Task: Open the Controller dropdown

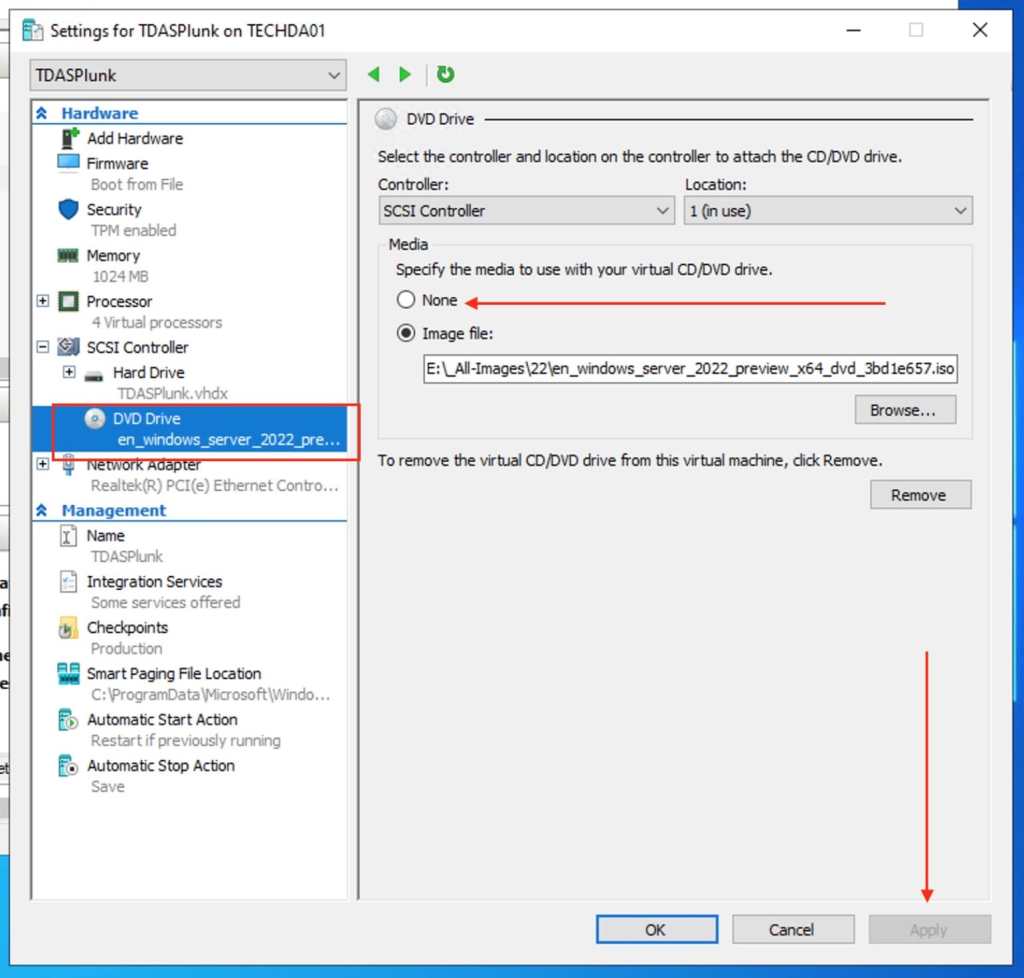Action: tap(526, 211)
